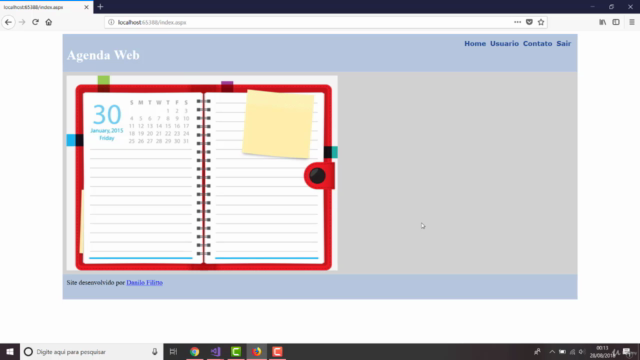Toggle the Firefox sidebar icon
The height and width of the screenshot is (360, 640).
(x=616, y=22)
